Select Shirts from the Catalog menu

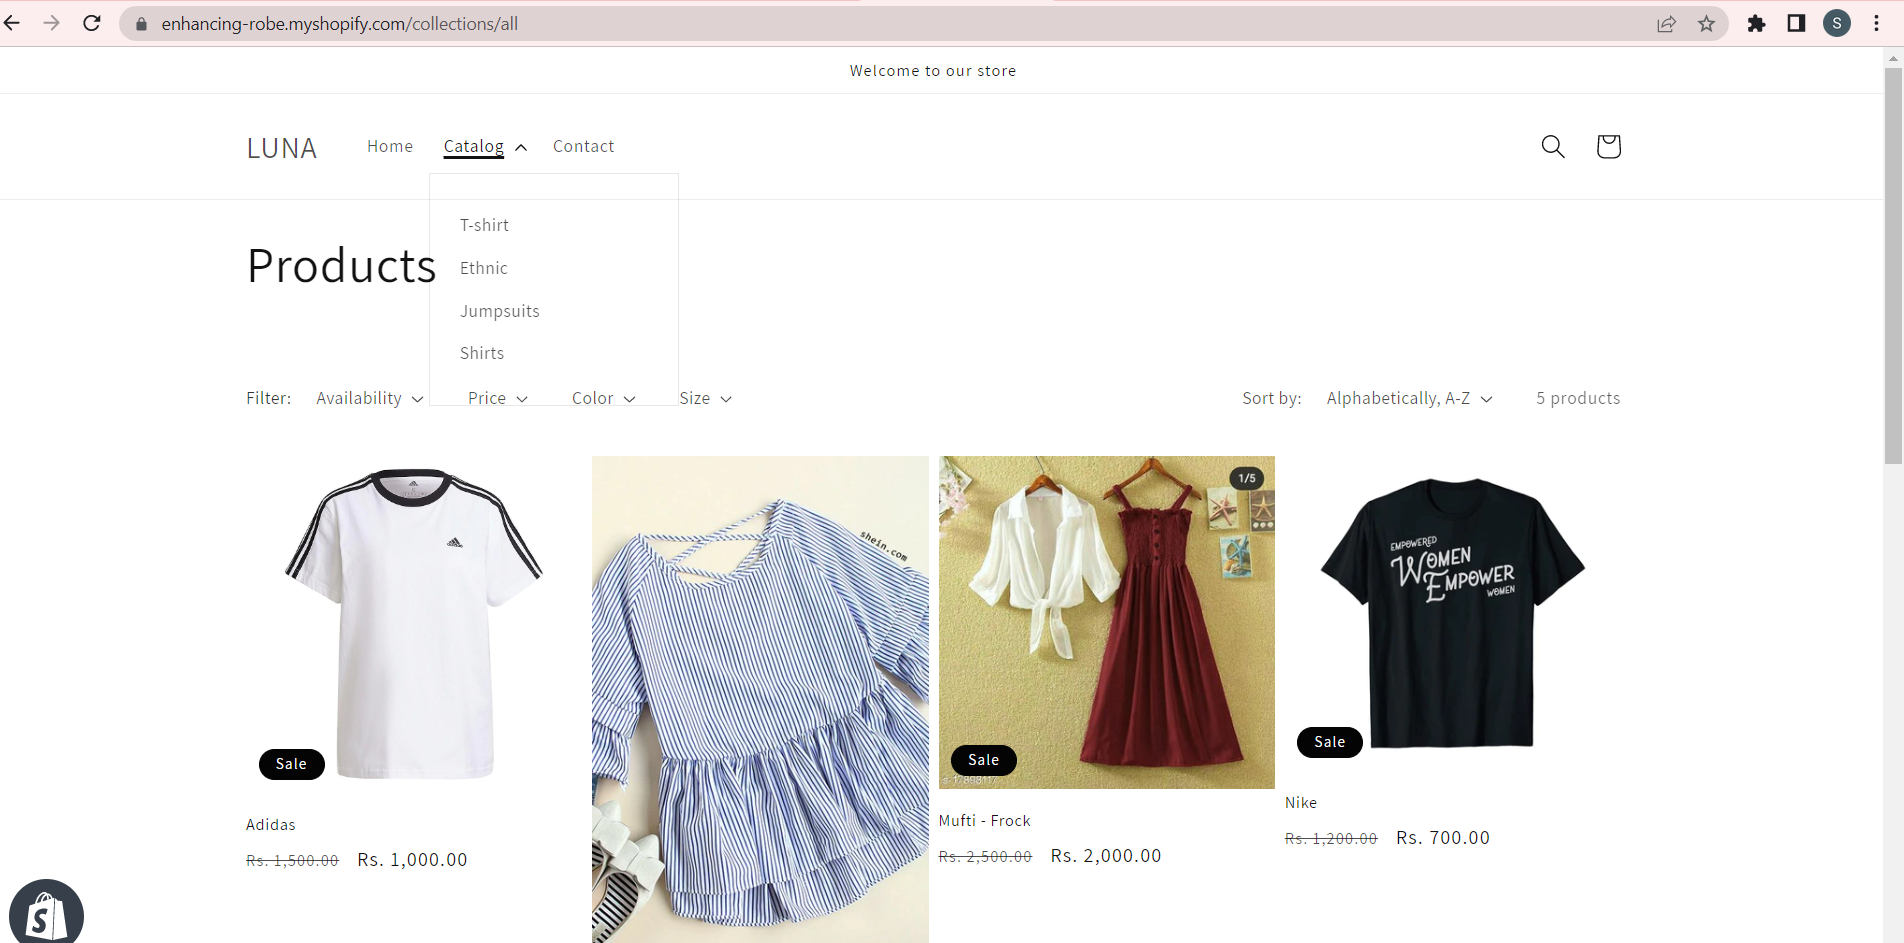[x=482, y=353]
